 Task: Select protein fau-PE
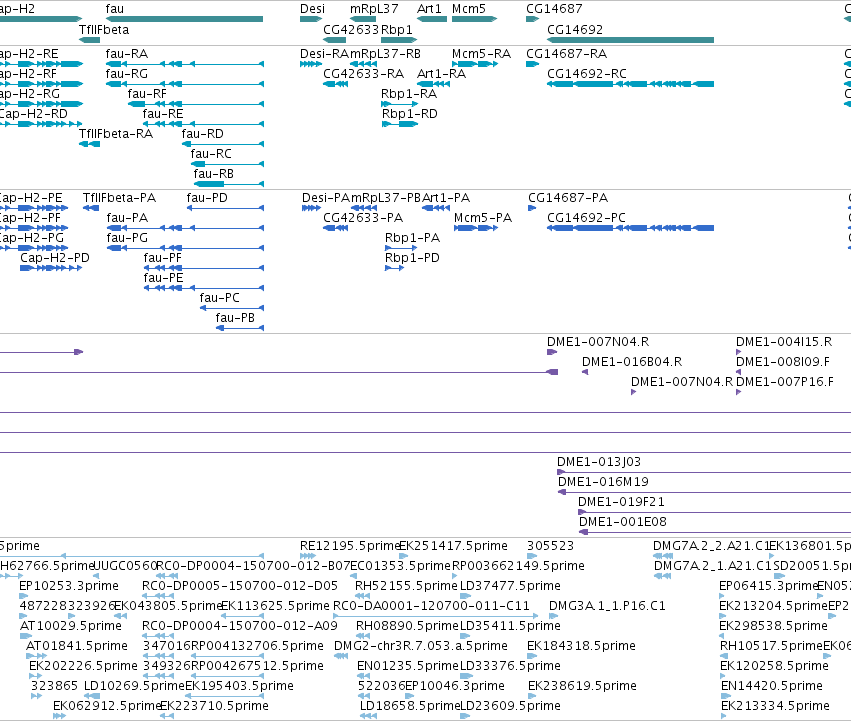click(x=163, y=278)
